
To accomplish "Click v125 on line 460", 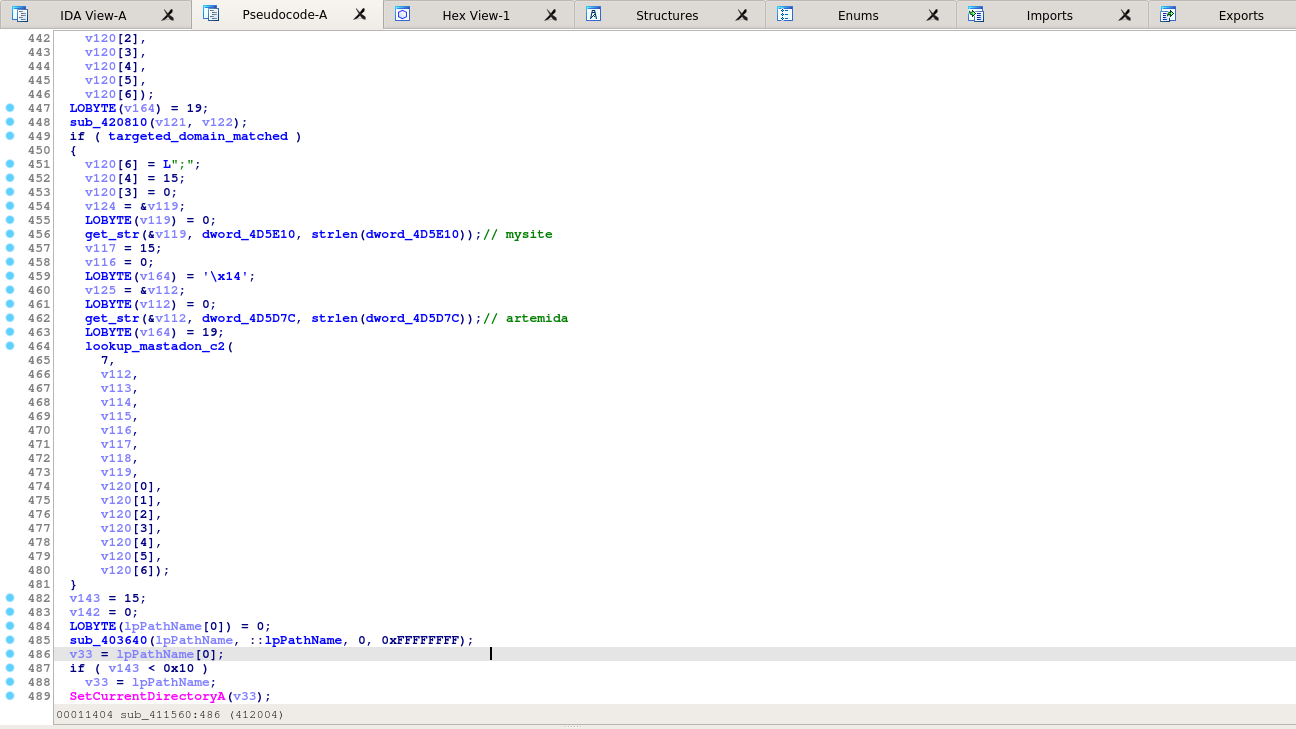I will (x=100, y=290).
